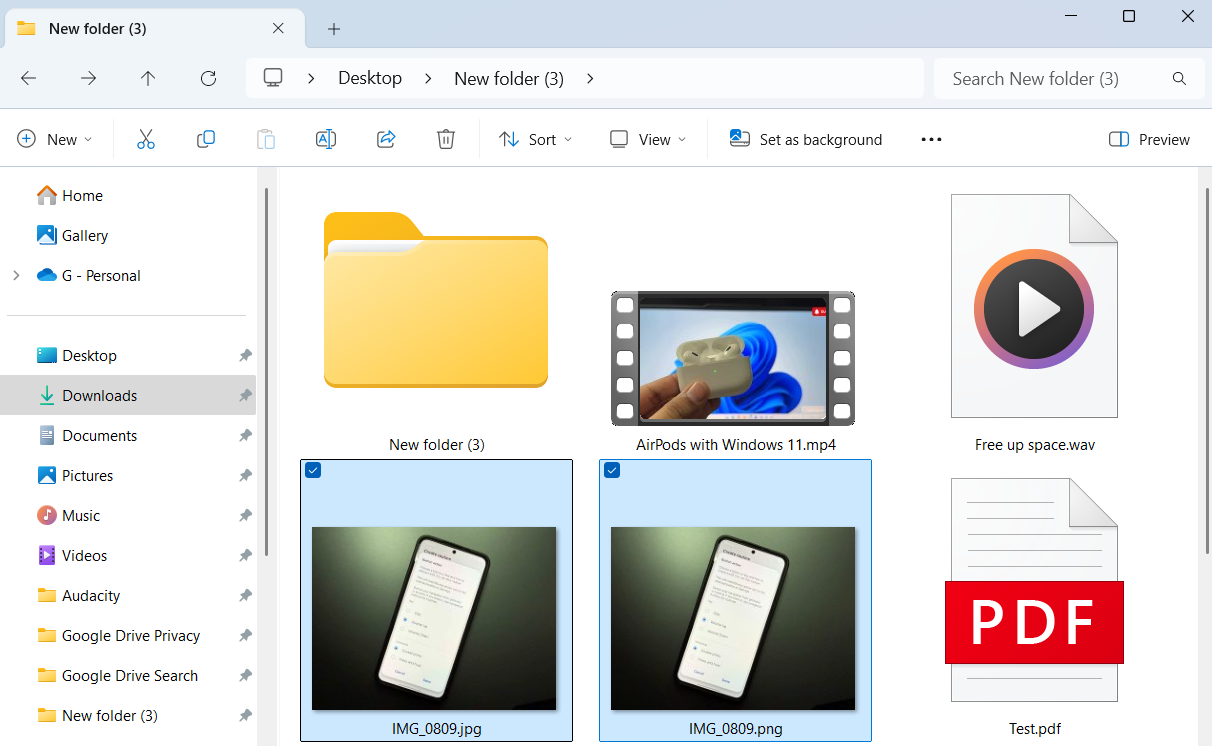Image resolution: width=1212 pixels, height=746 pixels.
Task: Select AirPods with Windows 11.mp4 video
Action: [x=733, y=358]
